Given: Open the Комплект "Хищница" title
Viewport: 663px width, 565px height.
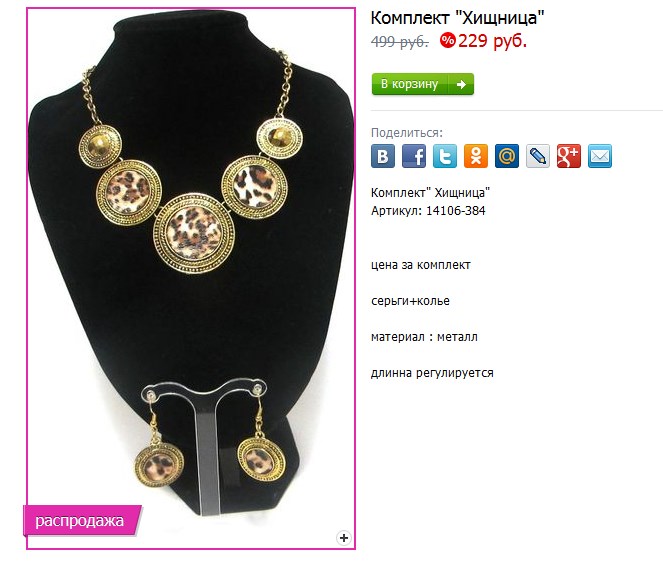Looking at the screenshot, I should [457, 18].
